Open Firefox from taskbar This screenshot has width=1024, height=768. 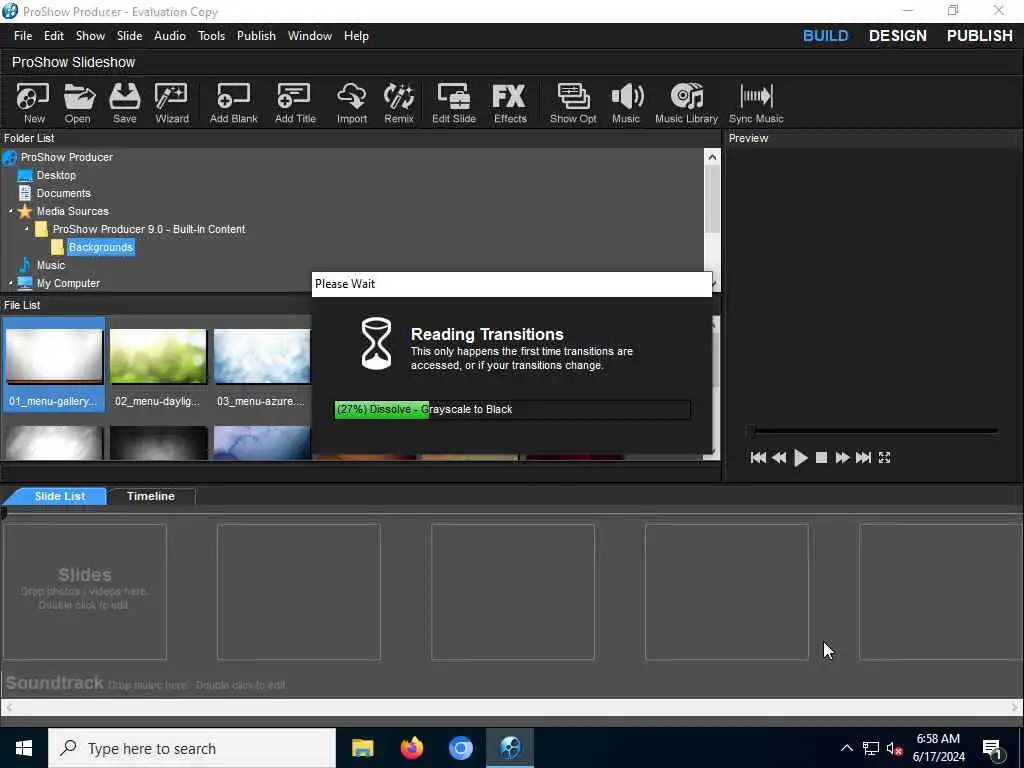[x=411, y=748]
